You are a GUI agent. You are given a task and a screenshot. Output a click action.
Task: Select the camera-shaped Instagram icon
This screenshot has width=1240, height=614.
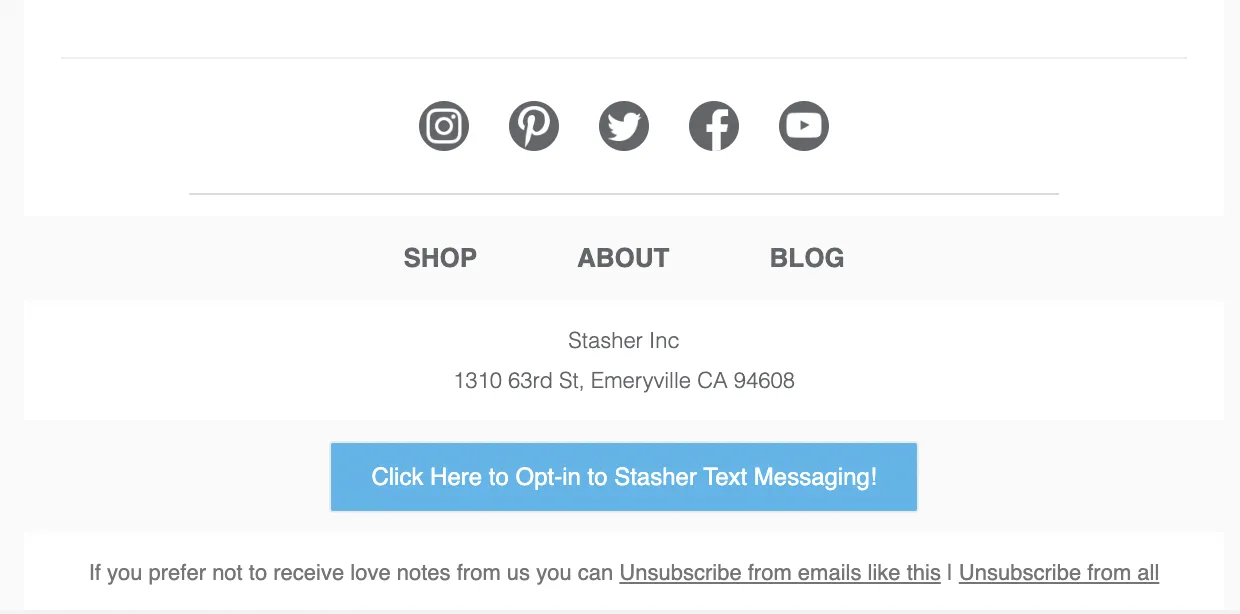click(443, 125)
